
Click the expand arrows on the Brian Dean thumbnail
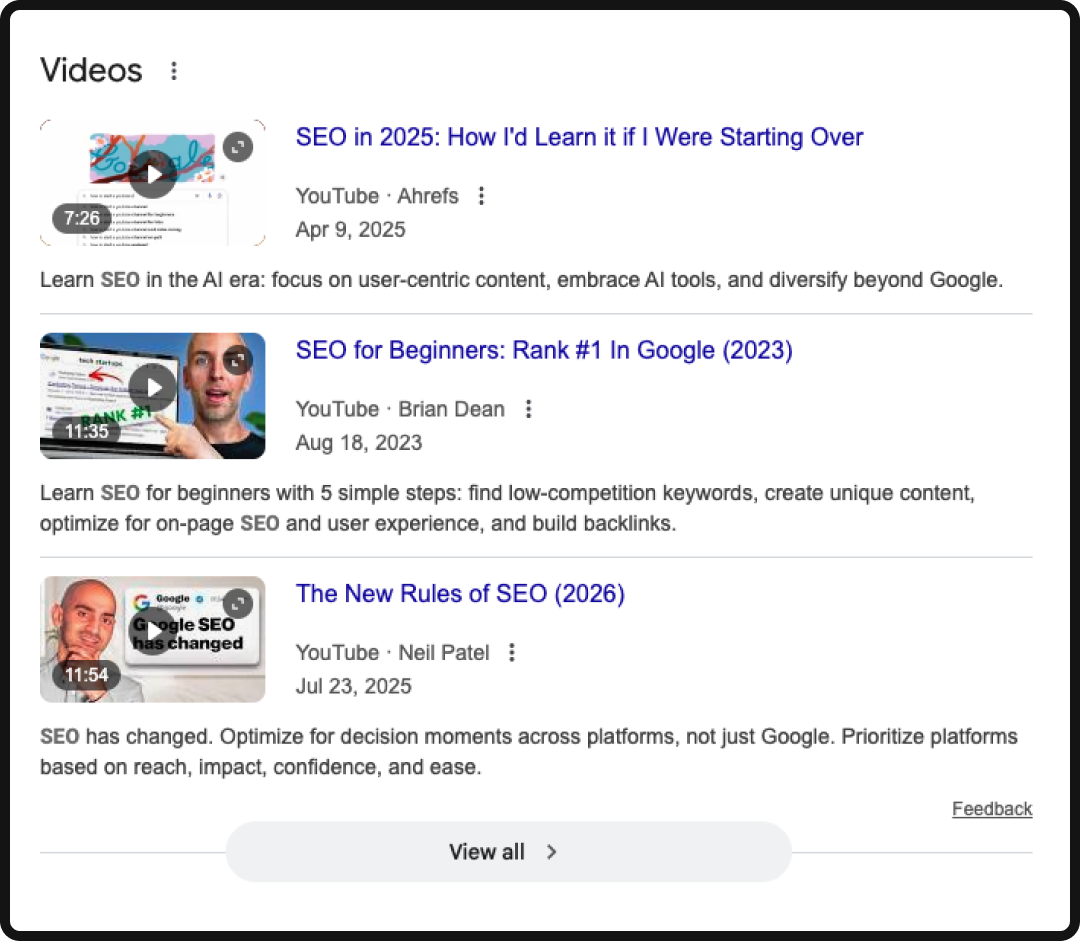(x=238, y=360)
